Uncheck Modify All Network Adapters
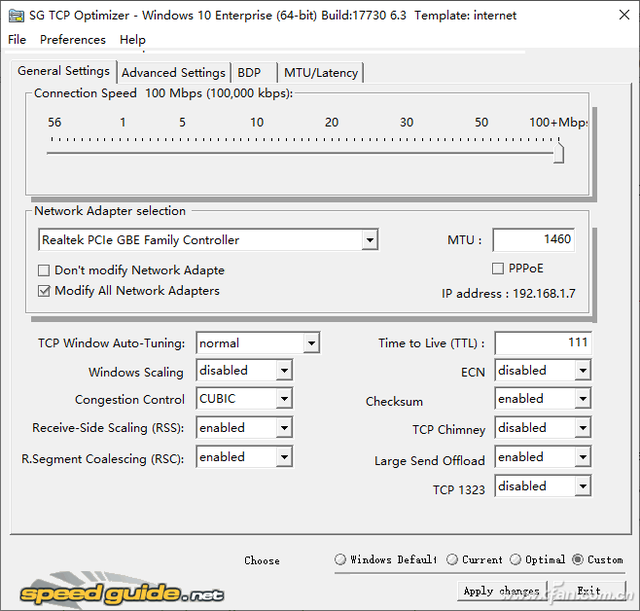This screenshot has width=640, height=611. point(44,291)
